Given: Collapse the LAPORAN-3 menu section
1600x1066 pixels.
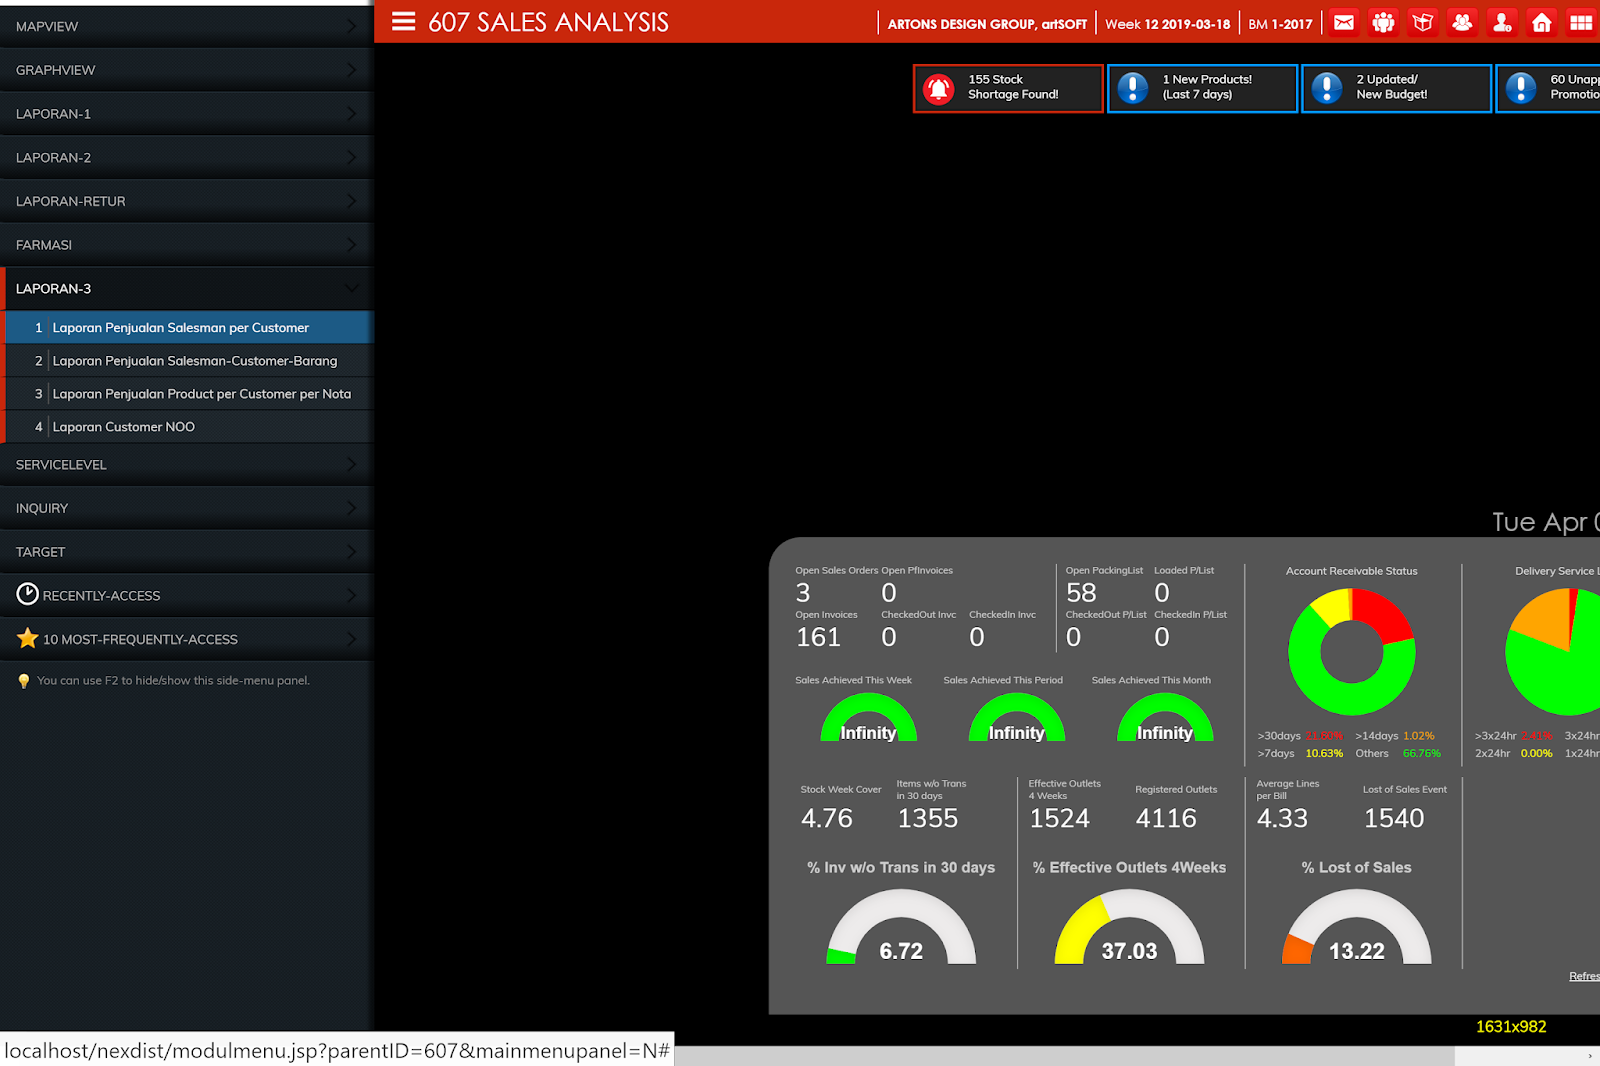Looking at the screenshot, I should pos(187,288).
